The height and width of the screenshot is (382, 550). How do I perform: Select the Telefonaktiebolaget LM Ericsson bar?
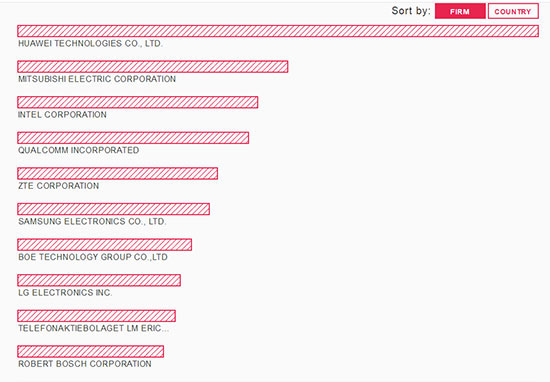[x=96, y=316]
